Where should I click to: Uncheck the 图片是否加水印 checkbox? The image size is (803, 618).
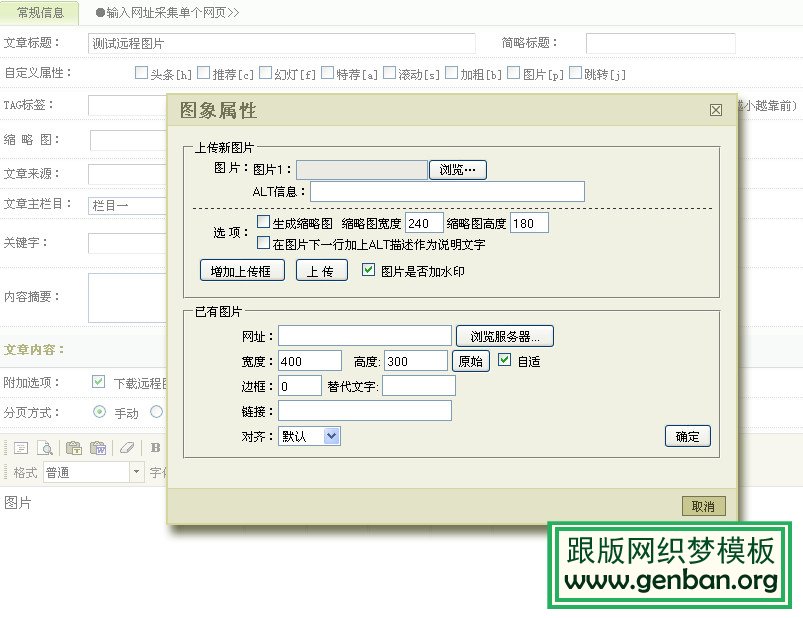click(368, 270)
